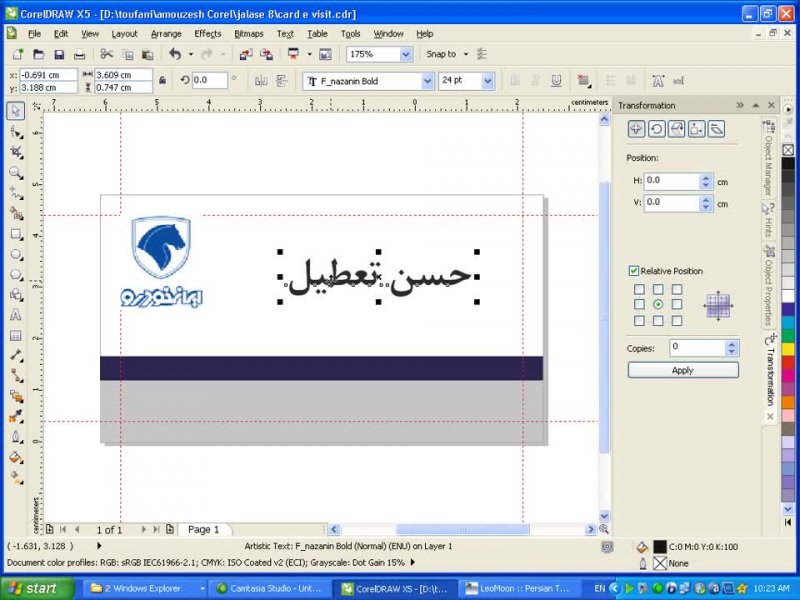Pick the Text tool
The height and width of the screenshot is (600, 800).
[16, 314]
